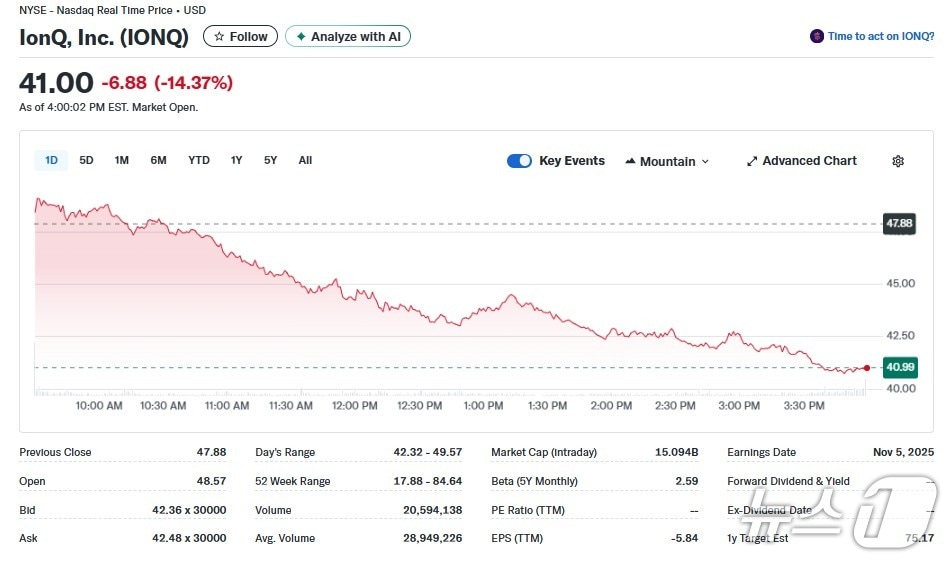Open chart settings gear icon

tap(897, 161)
